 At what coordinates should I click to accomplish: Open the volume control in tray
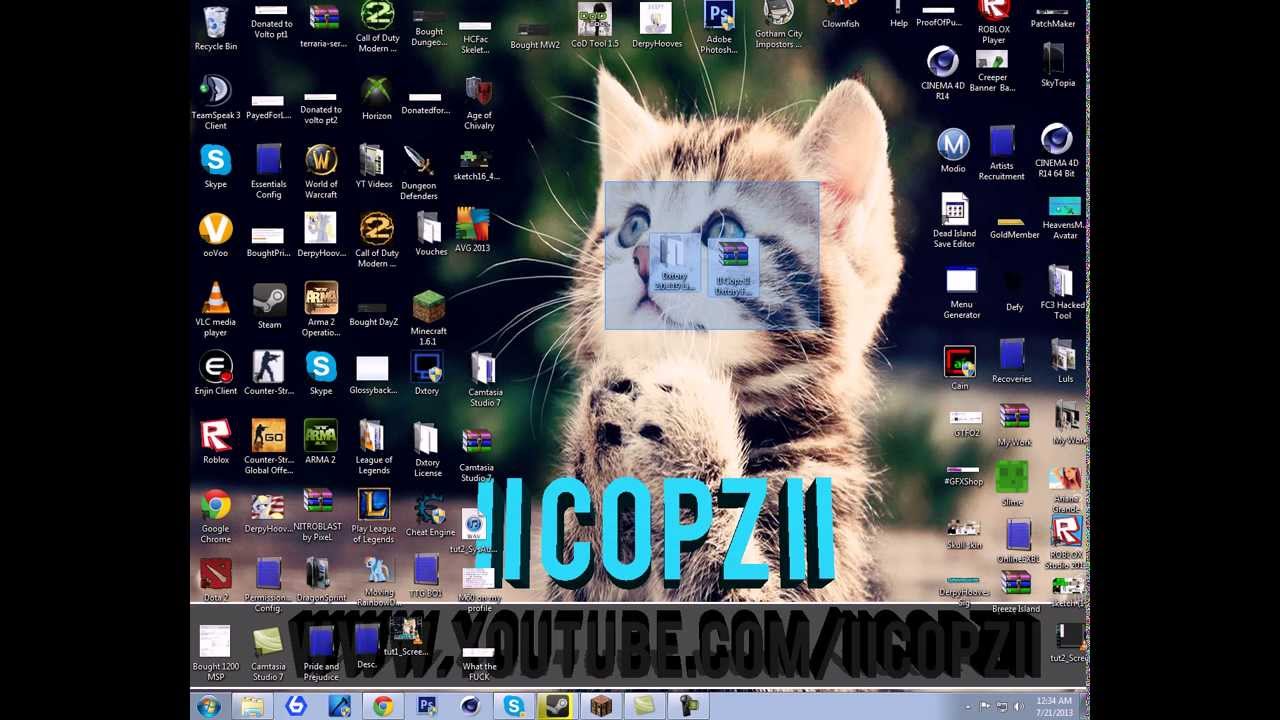pos(1019,707)
